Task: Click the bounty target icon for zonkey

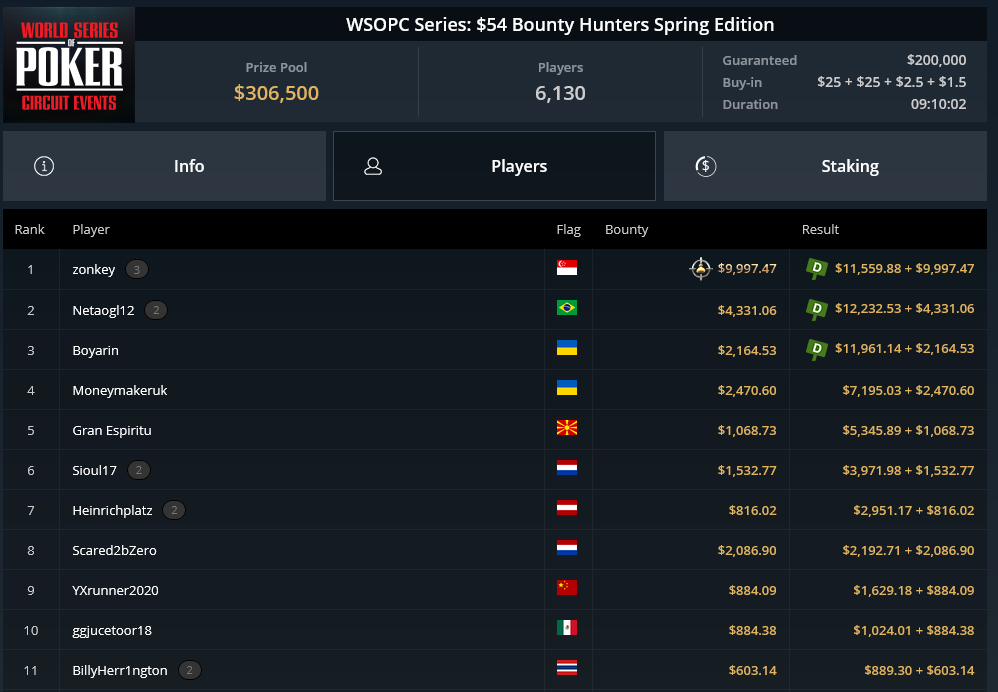Action: point(701,269)
